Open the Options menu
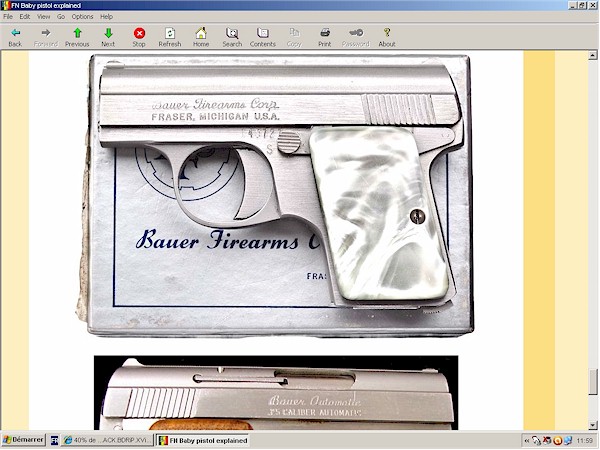Screen dimensions: 600x450 (x=82, y=16)
